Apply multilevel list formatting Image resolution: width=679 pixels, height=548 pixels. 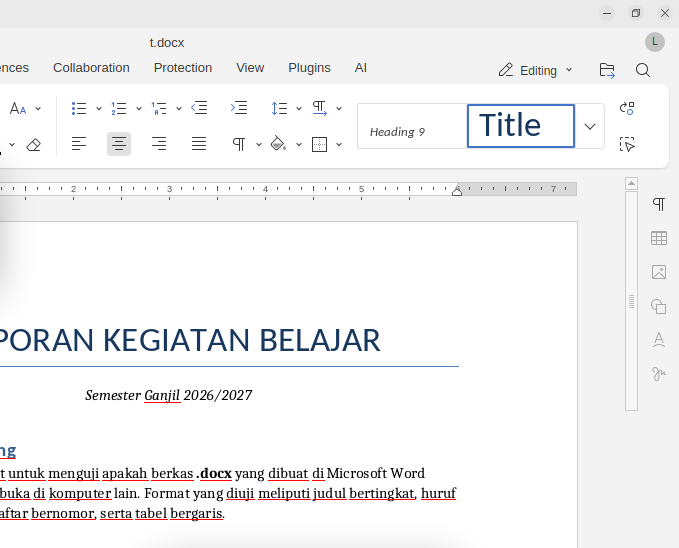tap(159, 108)
